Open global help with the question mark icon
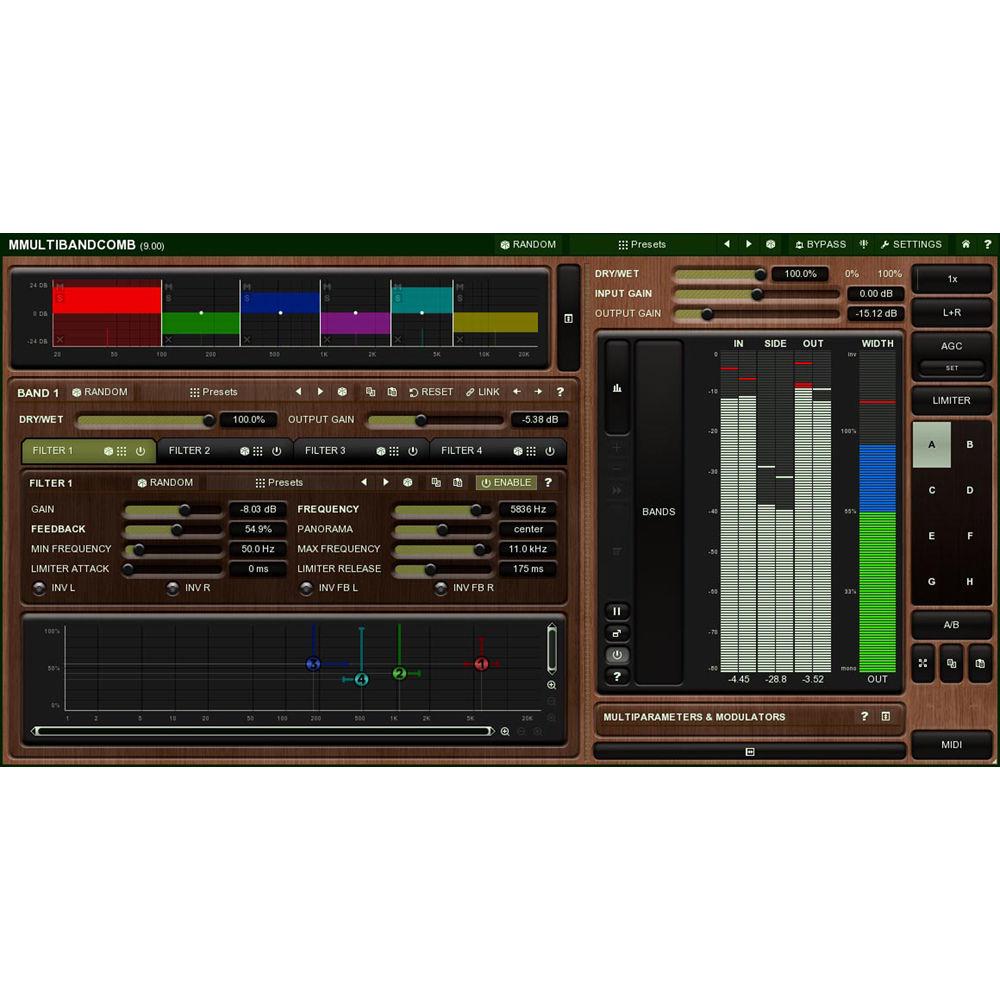This screenshot has height=1000, width=1000. (x=988, y=244)
